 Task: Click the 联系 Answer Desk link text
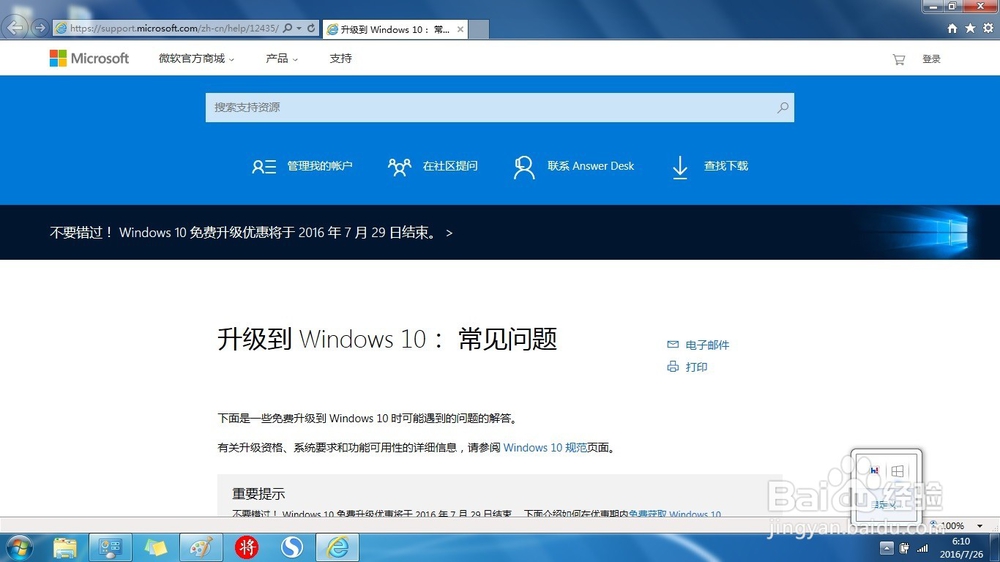tap(591, 166)
